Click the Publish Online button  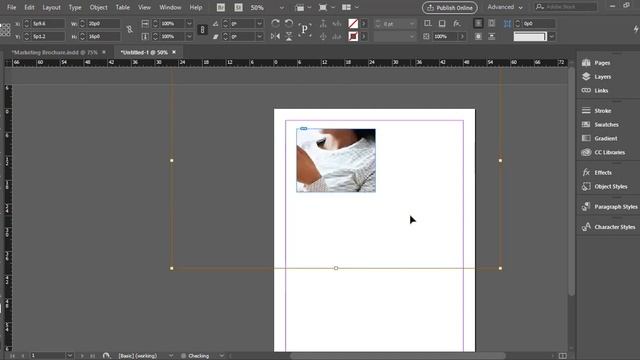click(x=449, y=7)
